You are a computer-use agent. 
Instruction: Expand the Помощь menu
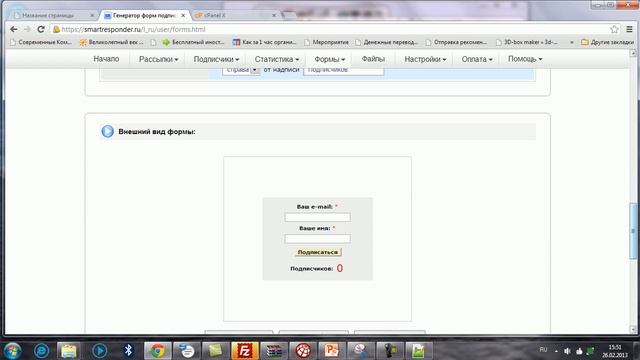pos(525,59)
